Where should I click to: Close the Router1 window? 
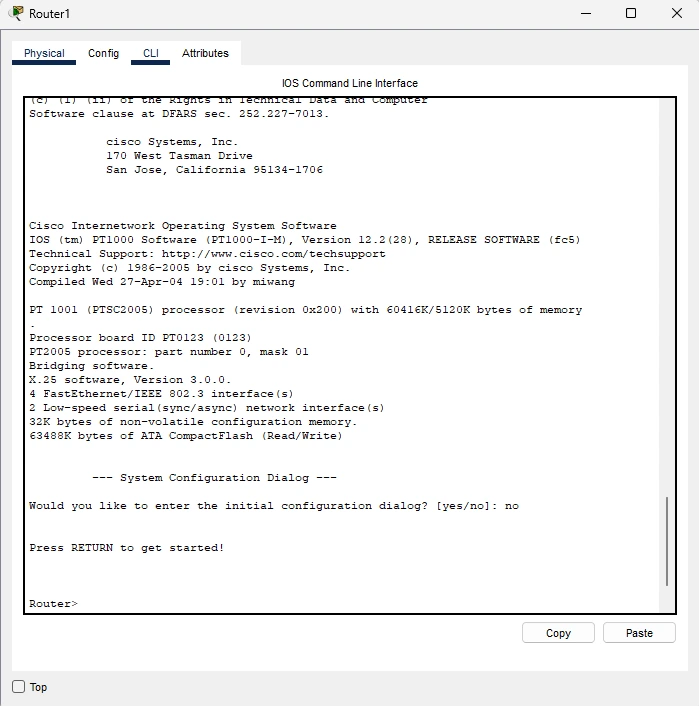675,13
